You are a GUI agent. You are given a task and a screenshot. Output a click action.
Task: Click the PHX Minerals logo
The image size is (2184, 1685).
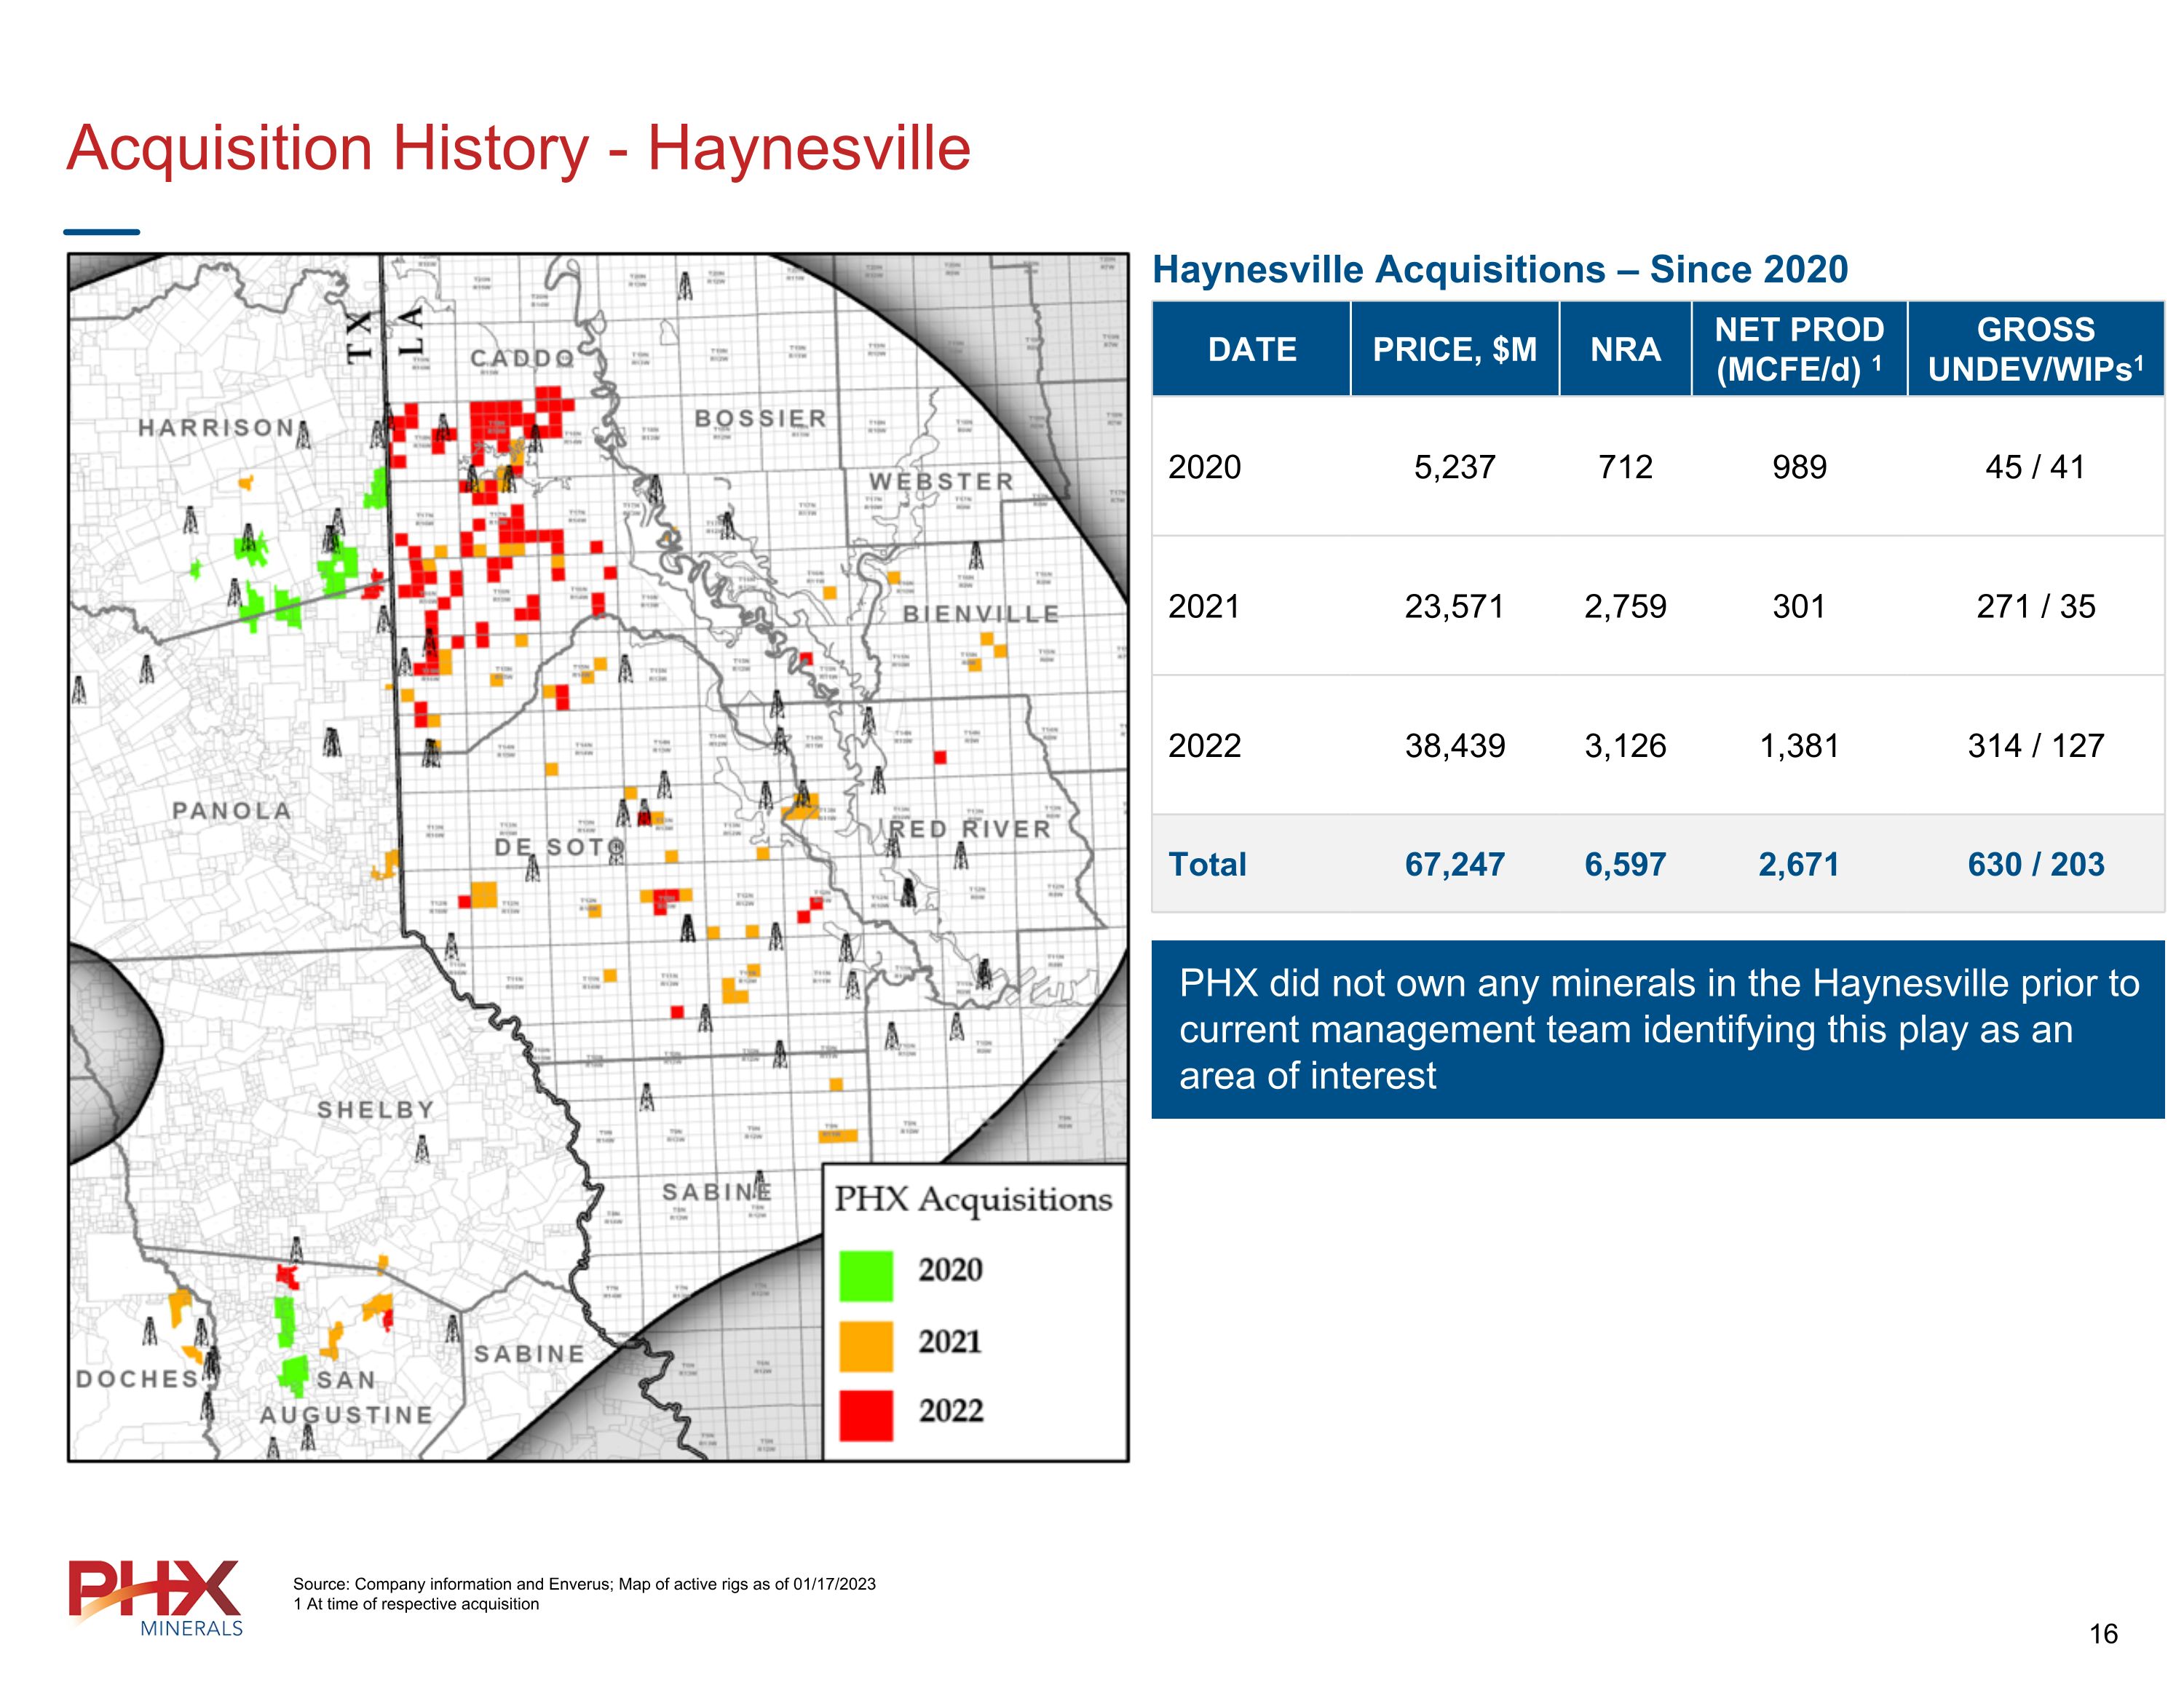coord(155,1597)
